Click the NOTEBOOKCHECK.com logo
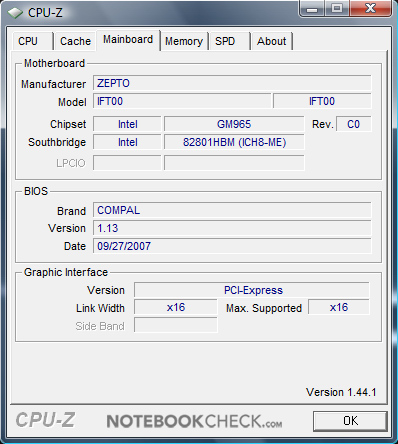The height and width of the screenshot is (444, 398). pos(194,421)
